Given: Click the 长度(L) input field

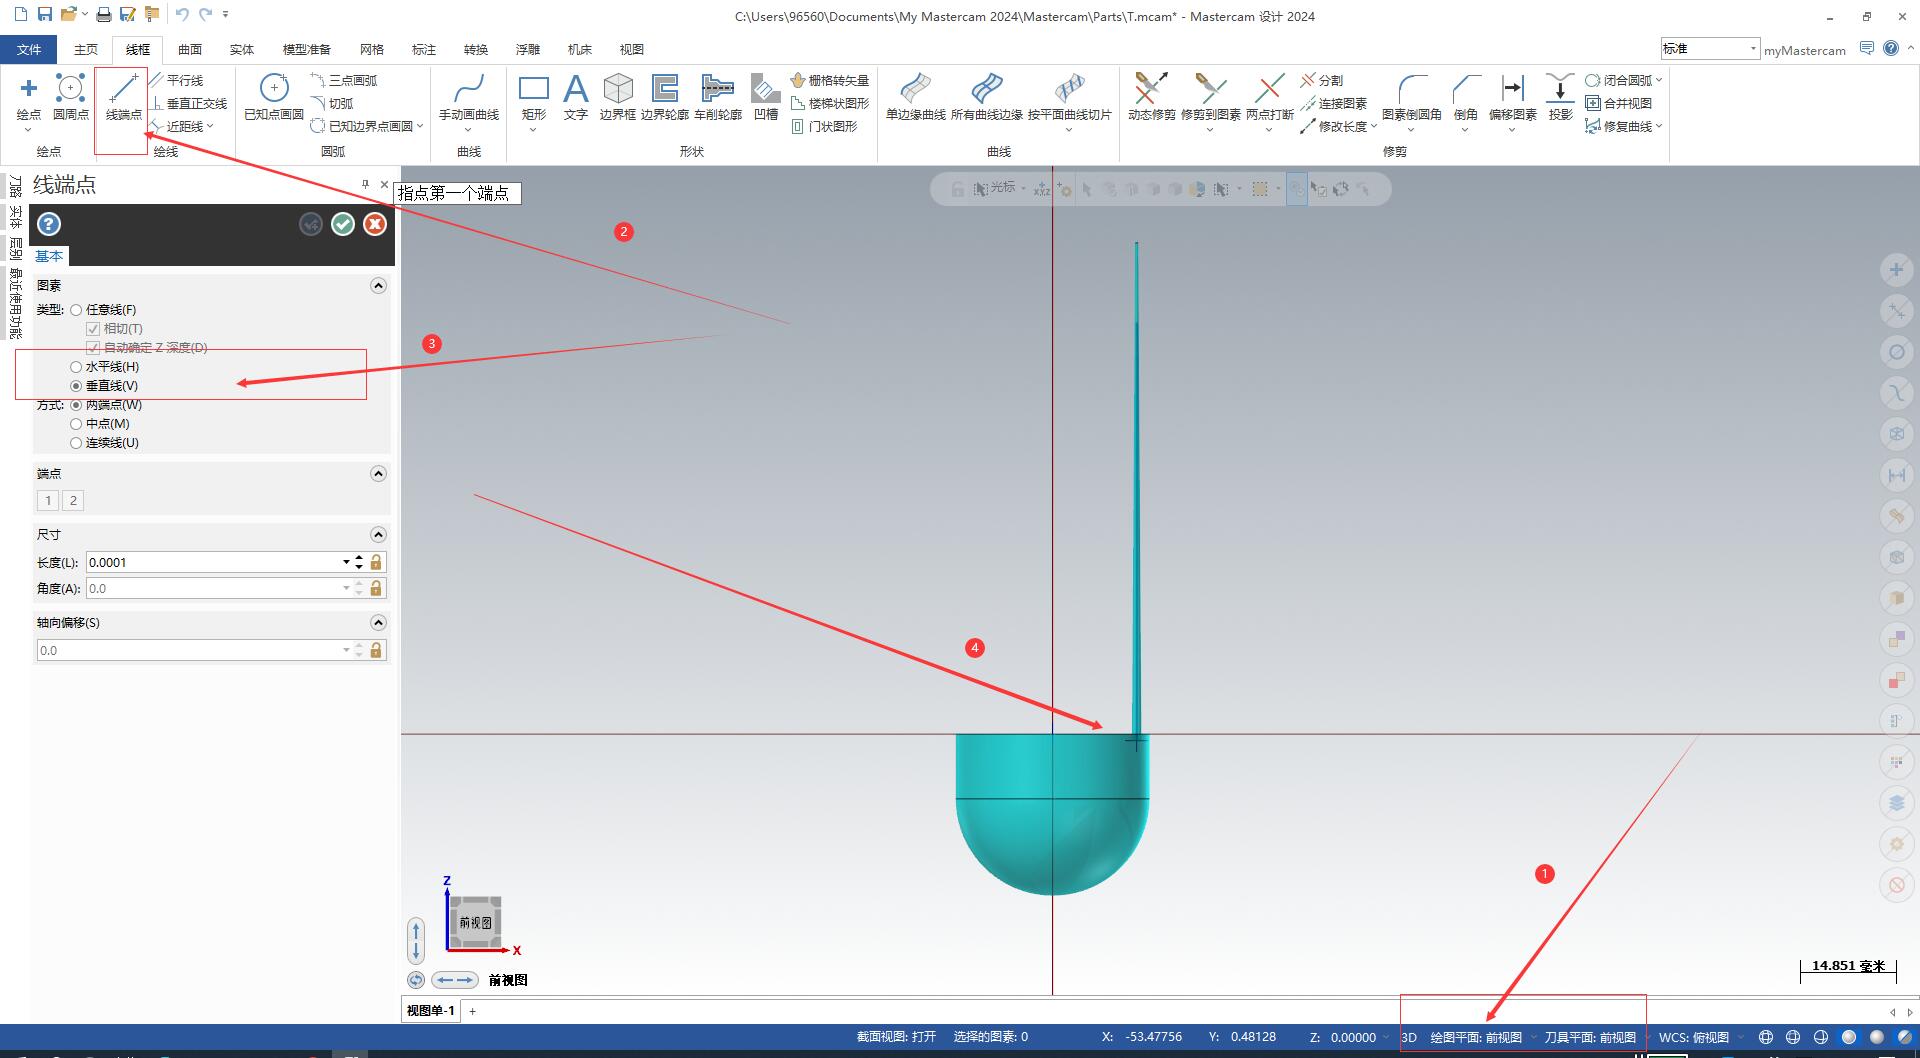Looking at the screenshot, I should (213, 562).
